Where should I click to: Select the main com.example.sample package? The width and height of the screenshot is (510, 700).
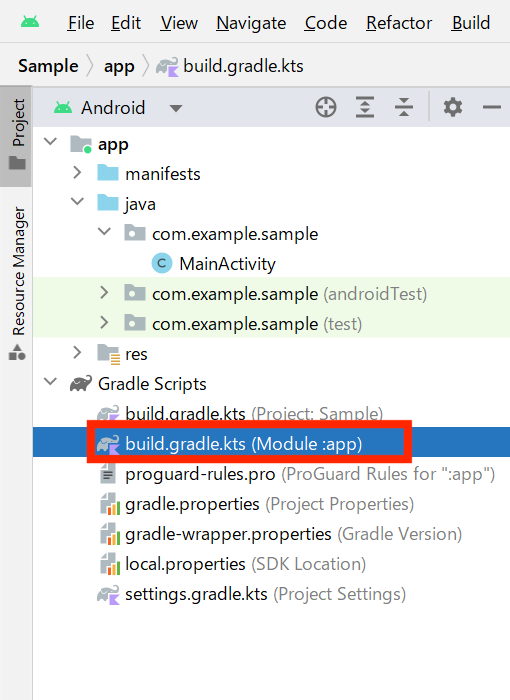235,234
